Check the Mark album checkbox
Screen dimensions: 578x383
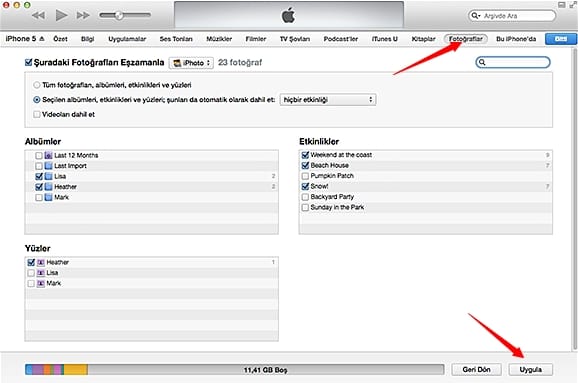click(x=39, y=198)
